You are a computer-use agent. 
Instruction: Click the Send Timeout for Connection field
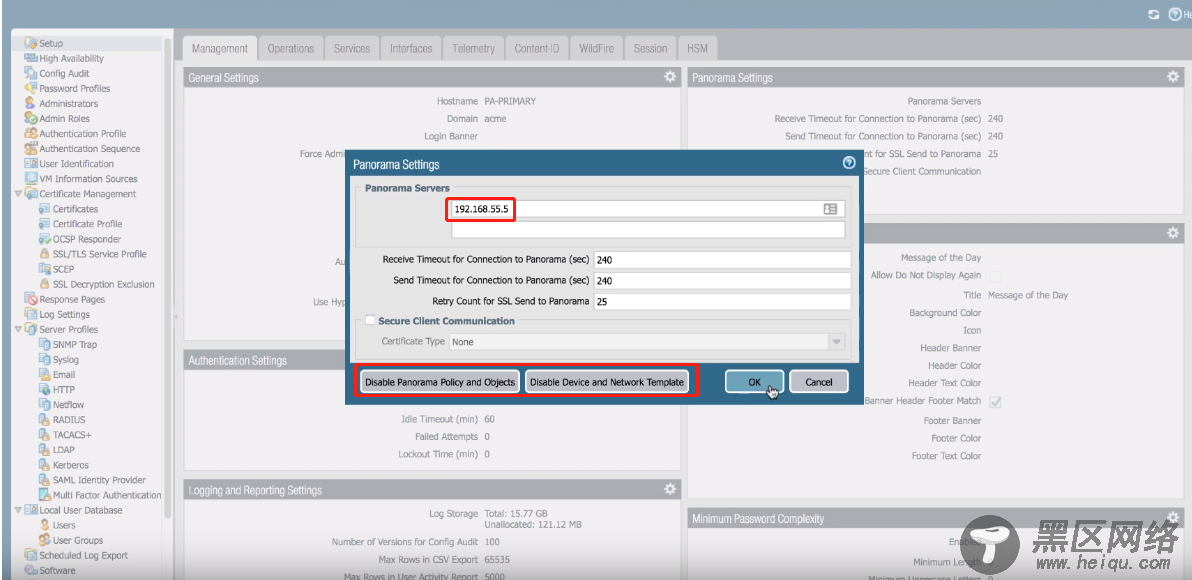721,280
